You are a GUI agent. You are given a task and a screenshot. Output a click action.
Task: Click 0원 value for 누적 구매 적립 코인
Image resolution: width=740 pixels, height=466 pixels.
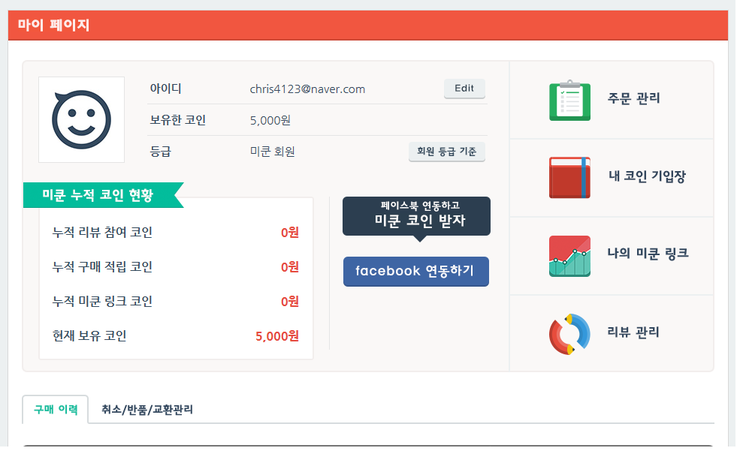pos(290,267)
